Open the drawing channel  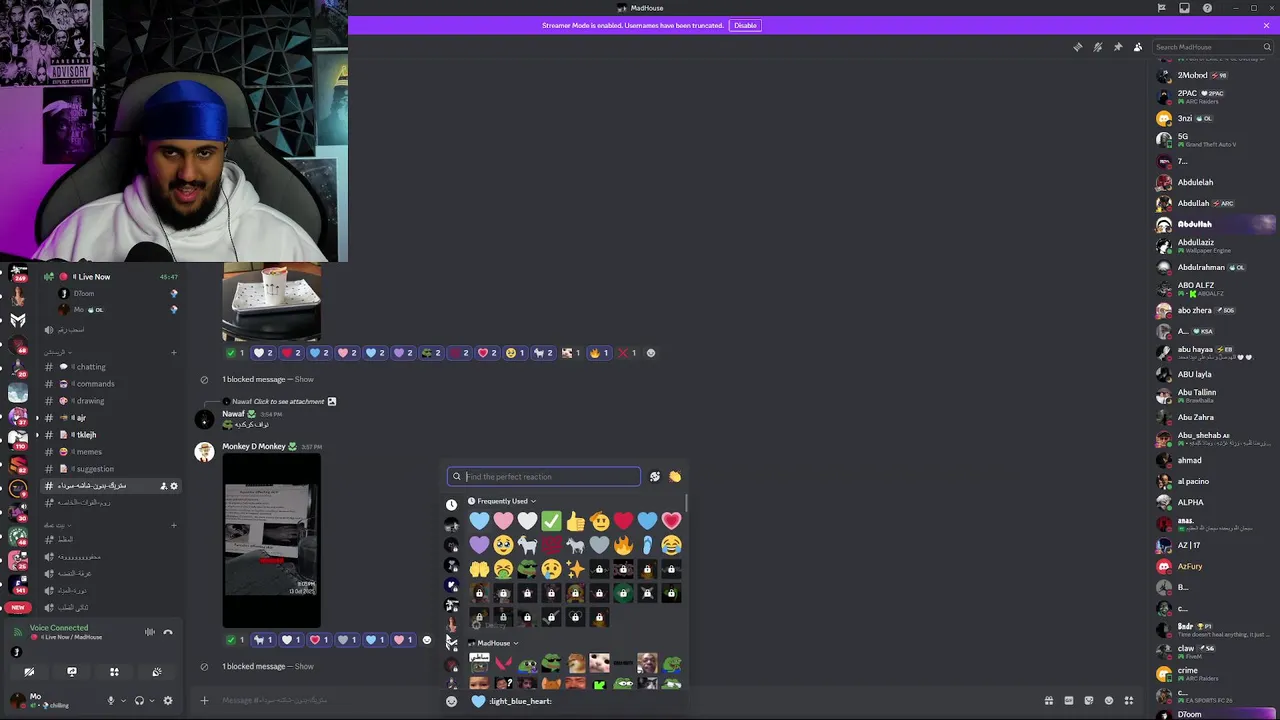[109, 401]
